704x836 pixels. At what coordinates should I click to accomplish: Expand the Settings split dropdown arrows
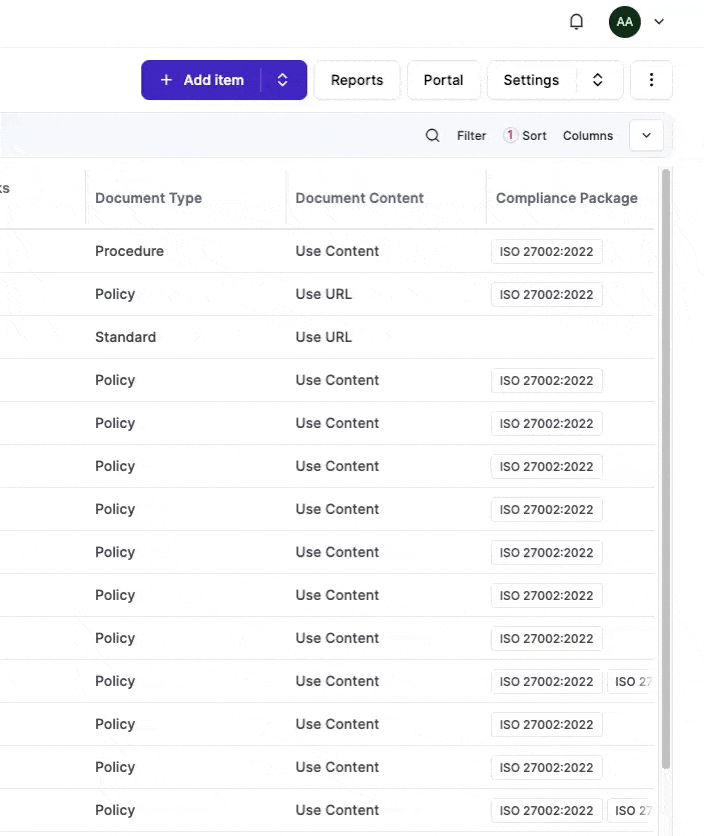tap(598, 80)
